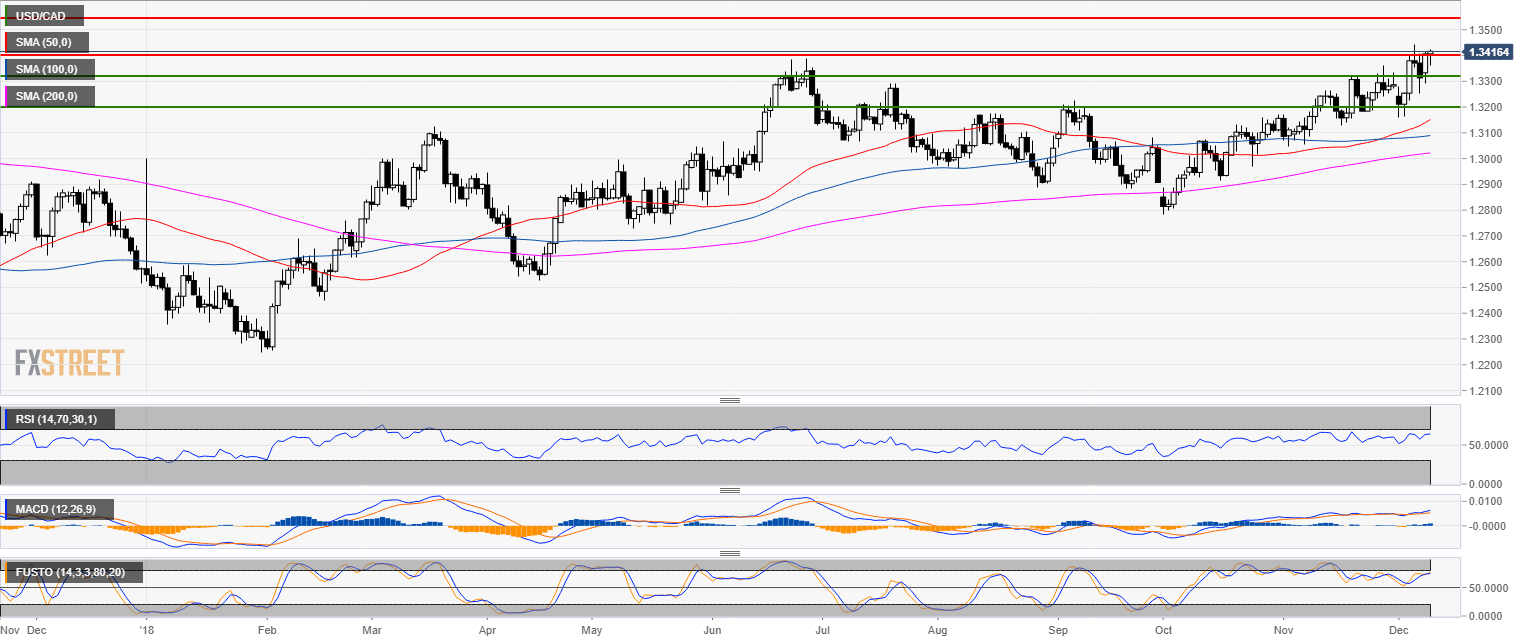Click the FXStreet watermark logo
Viewport: 1531px width, 643px height.
(x=69, y=362)
